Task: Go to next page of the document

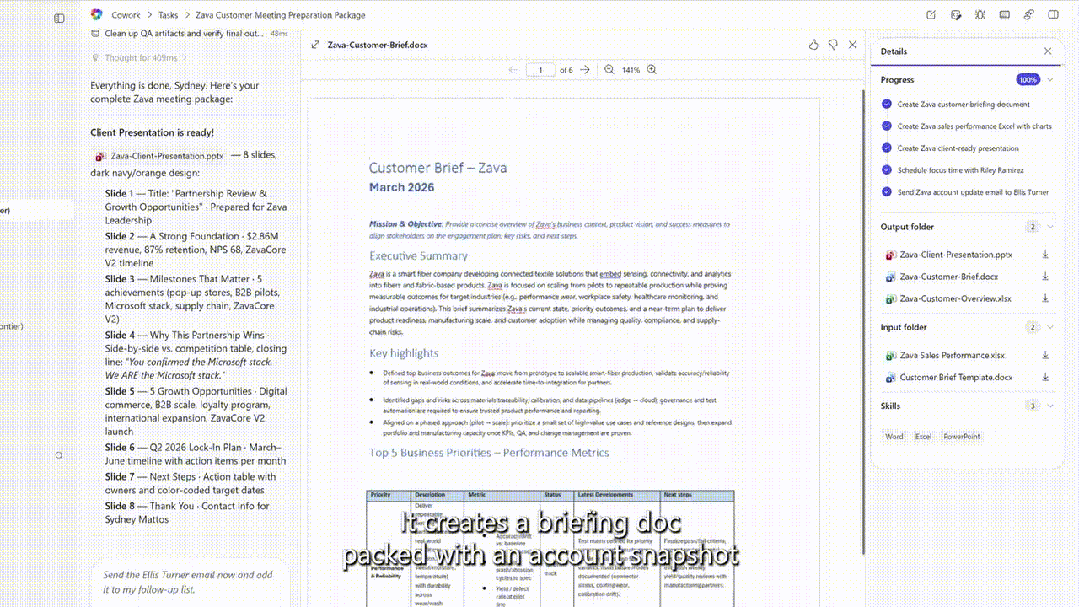Action: (585, 70)
